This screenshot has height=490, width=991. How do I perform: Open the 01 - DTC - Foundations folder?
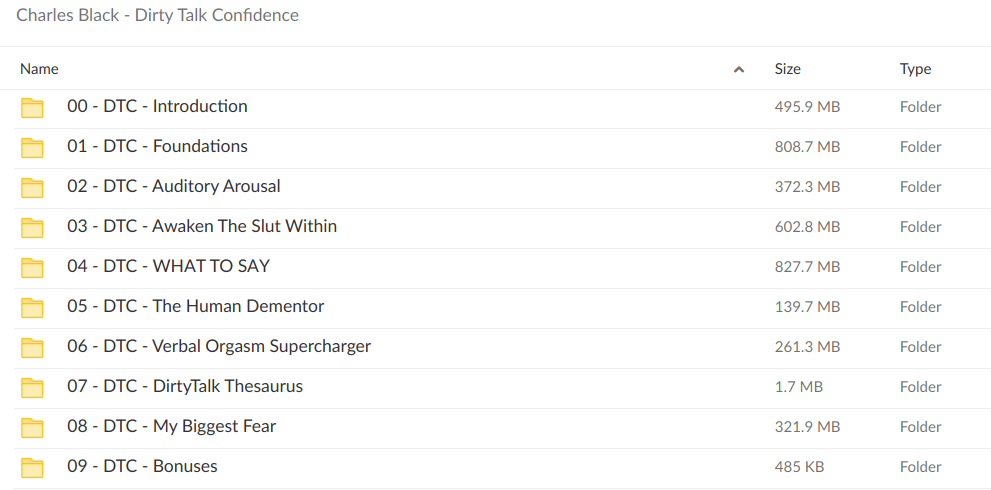157,146
